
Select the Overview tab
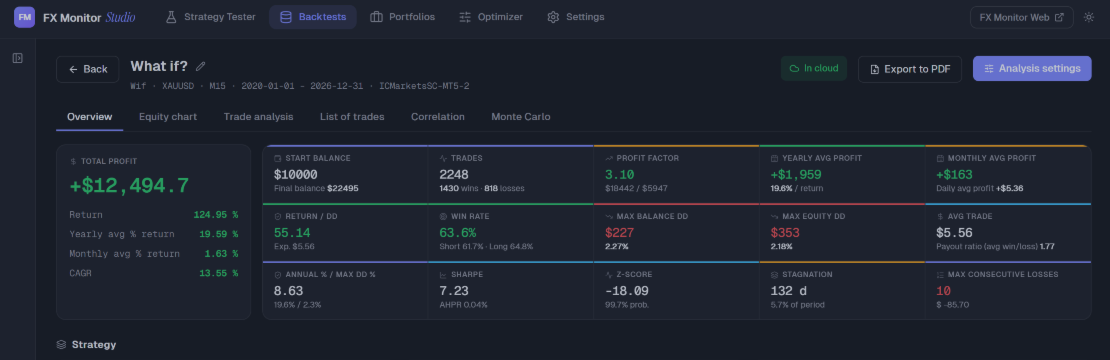[x=90, y=117]
